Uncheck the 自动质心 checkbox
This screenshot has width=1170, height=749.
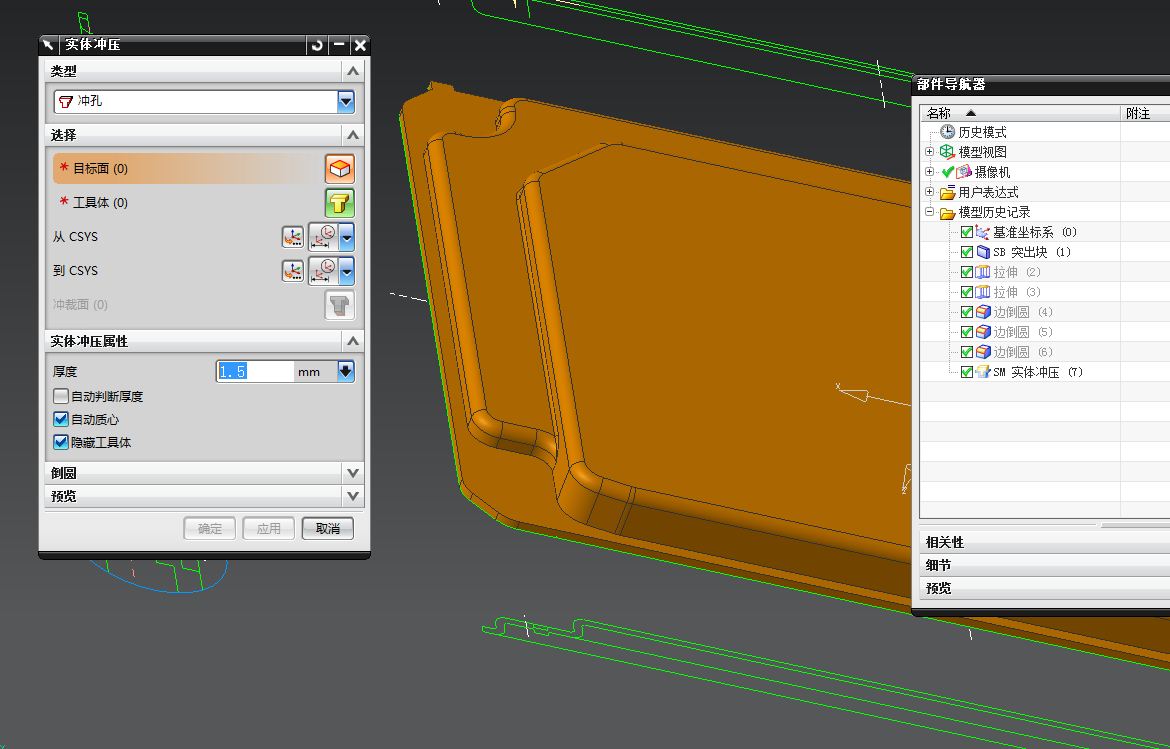(x=61, y=419)
